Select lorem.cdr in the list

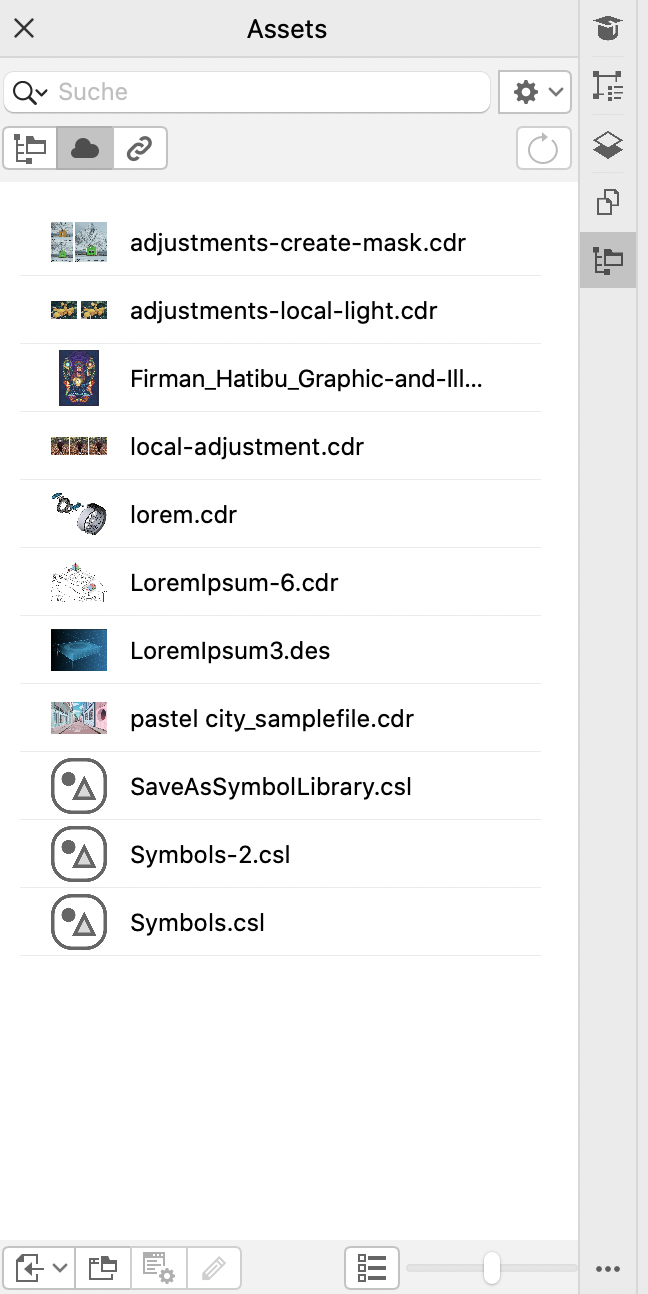coord(183,515)
